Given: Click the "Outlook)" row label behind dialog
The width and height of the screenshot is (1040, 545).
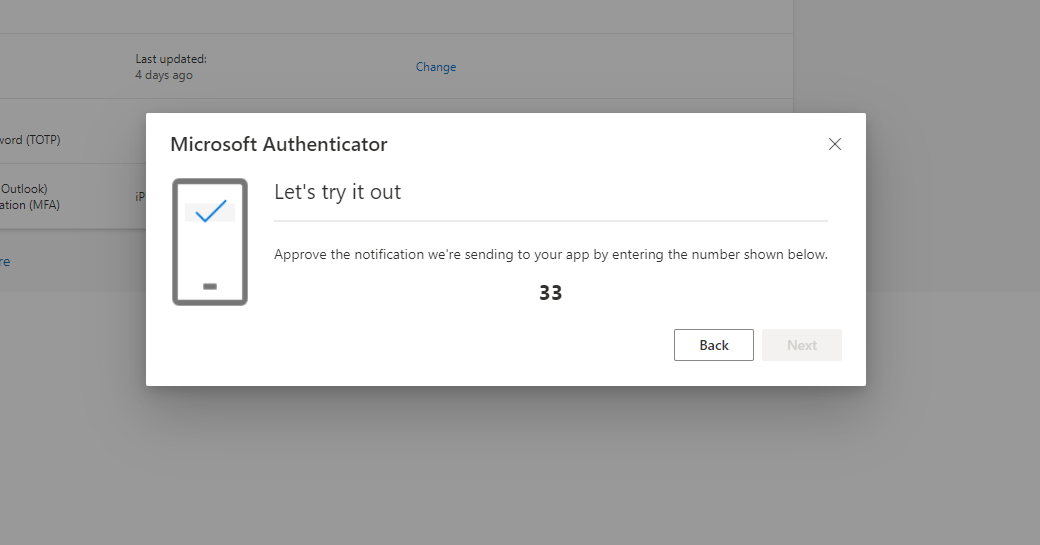Looking at the screenshot, I should [x=24, y=188].
